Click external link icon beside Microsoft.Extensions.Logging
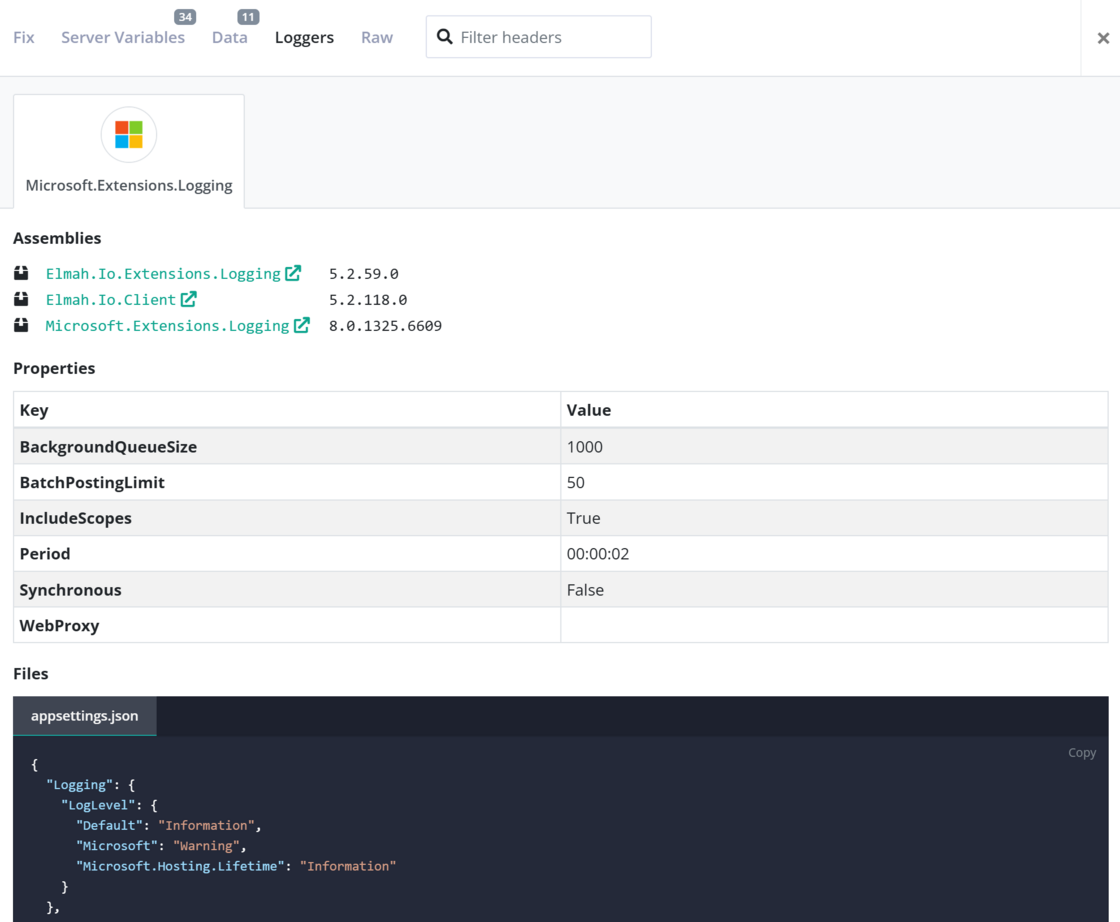Image resolution: width=1120 pixels, height=922 pixels. tap(301, 325)
